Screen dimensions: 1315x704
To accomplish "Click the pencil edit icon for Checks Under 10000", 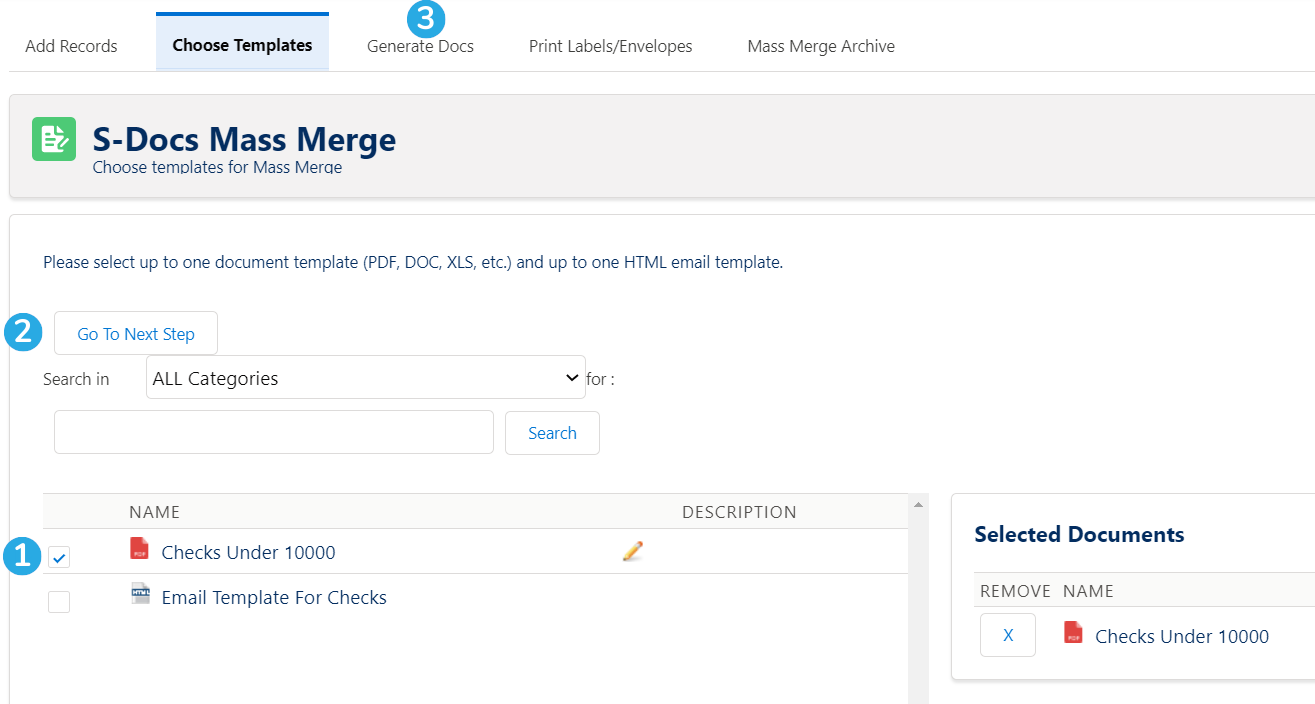I will point(632,551).
